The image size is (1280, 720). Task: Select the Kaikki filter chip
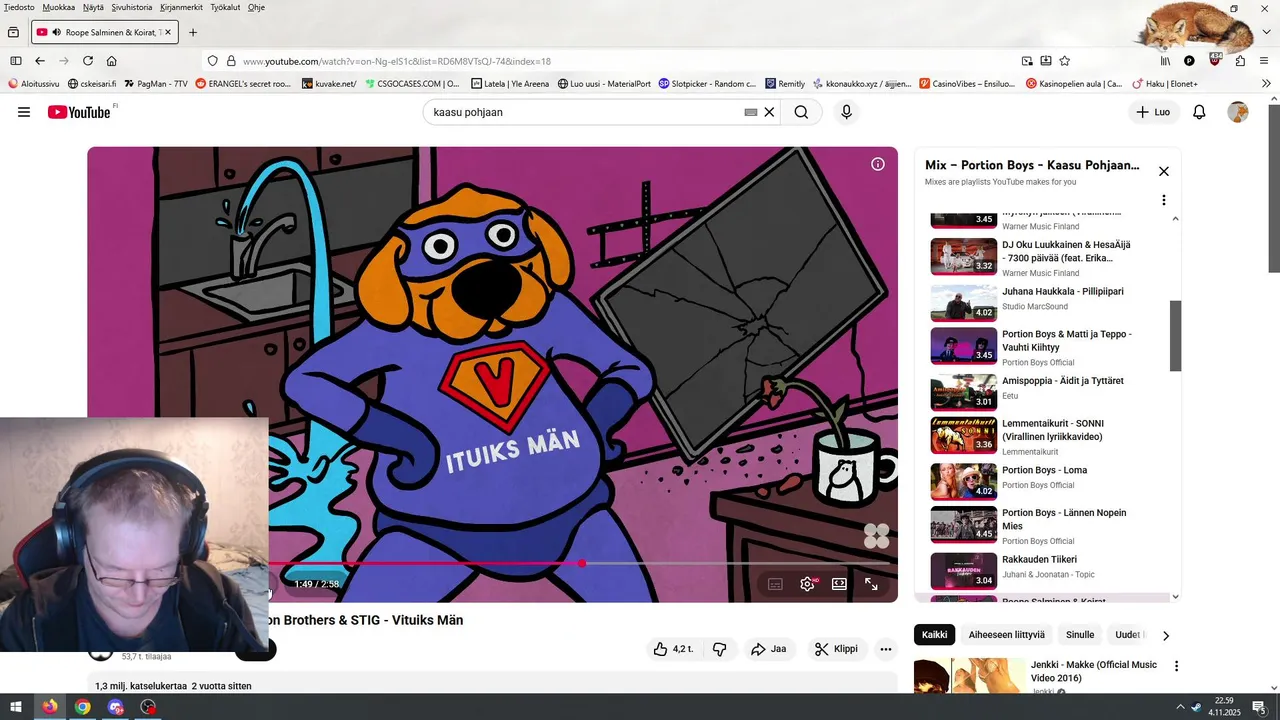934,635
